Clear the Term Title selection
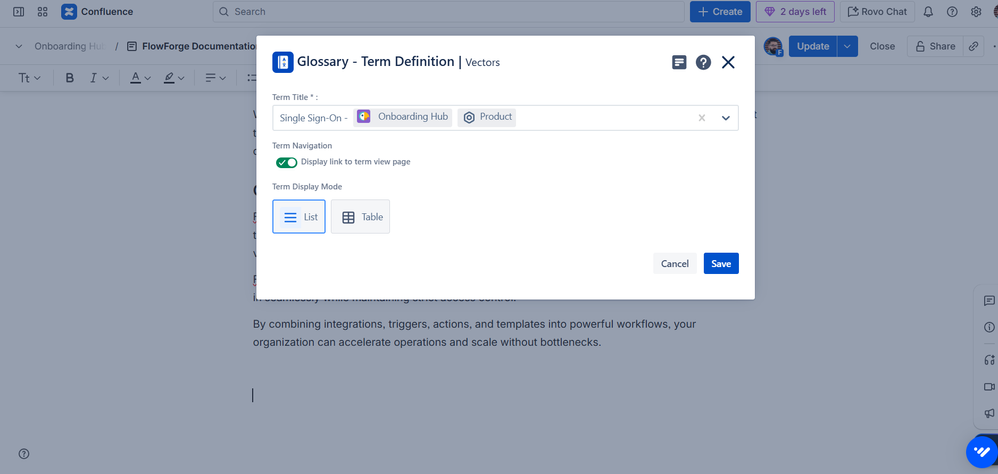The image size is (998, 474). 702,118
